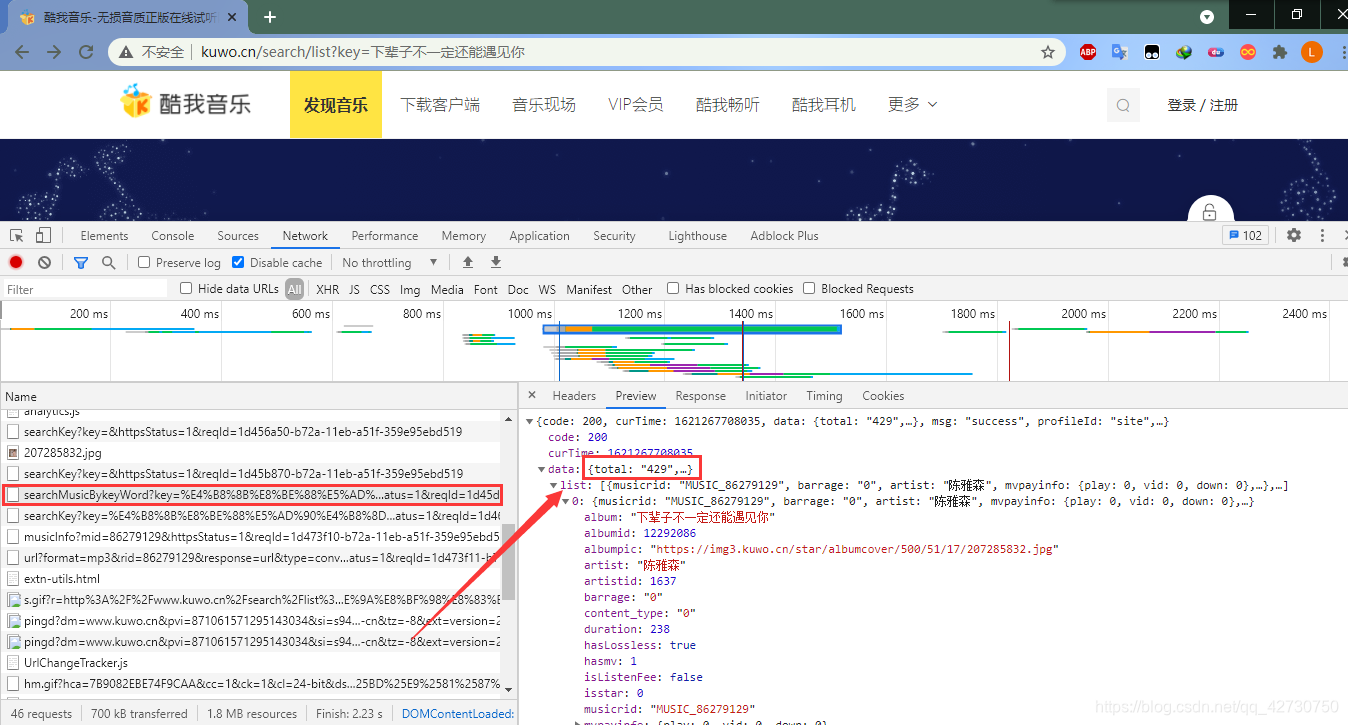Viewport: 1348px width, 725px height.
Task: Click the VIP会员 nav link
Action: [x=635, y=104]
